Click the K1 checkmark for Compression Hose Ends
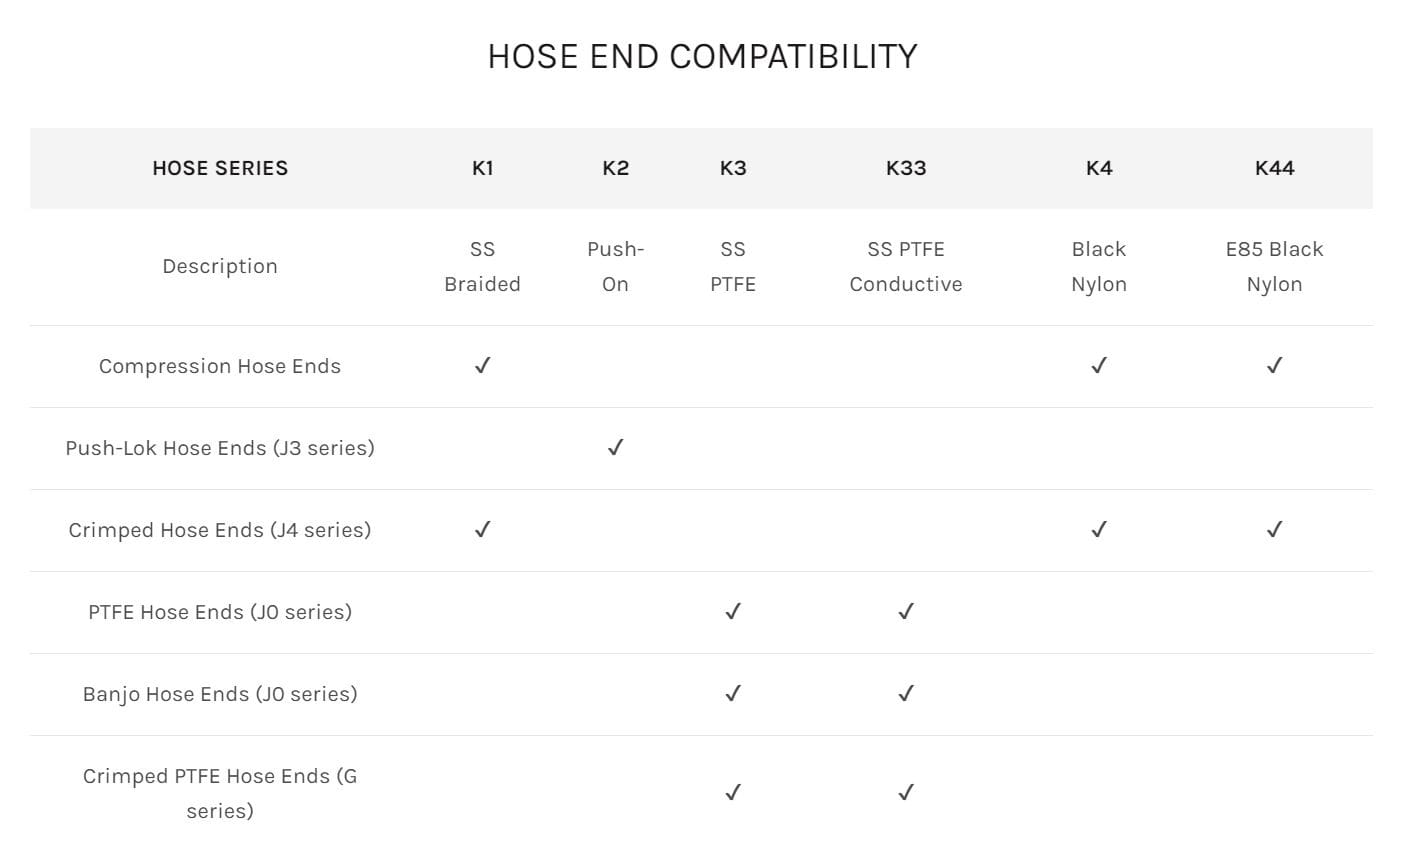Screen dimensions: 1404x848 [x=482, y=366]
